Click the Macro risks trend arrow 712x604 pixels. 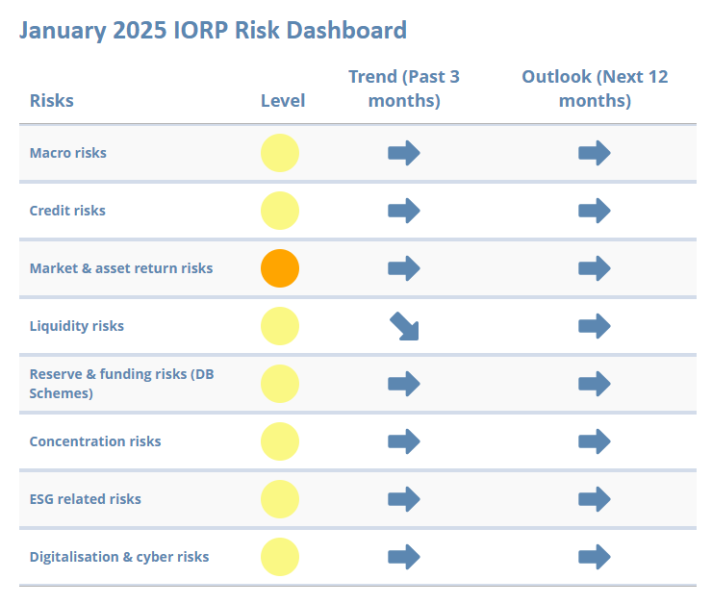(403, 153)
